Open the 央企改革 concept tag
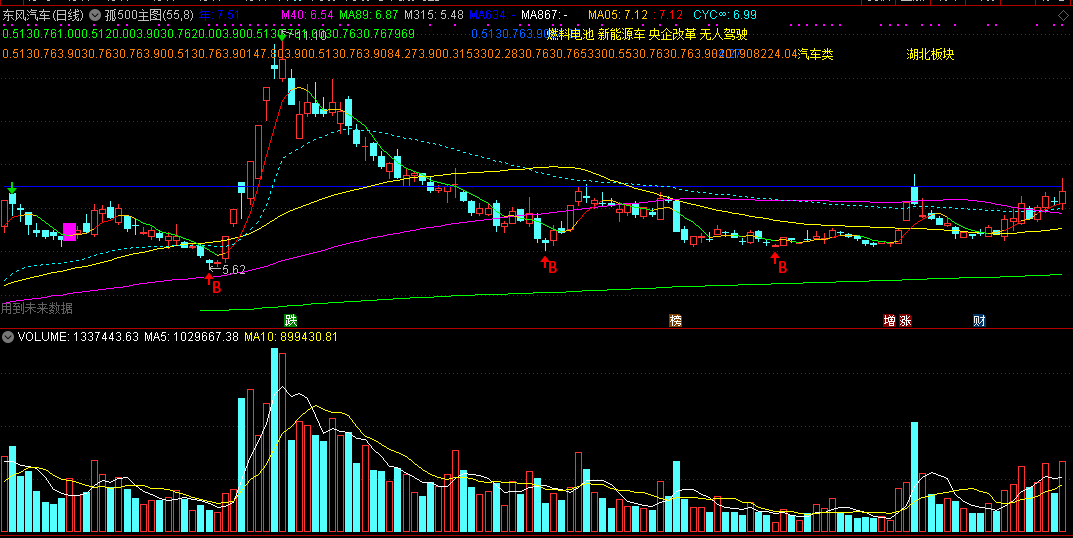The width and height of the screenshot is (1073, 538). pyautogui.click(x=672, y=34)
